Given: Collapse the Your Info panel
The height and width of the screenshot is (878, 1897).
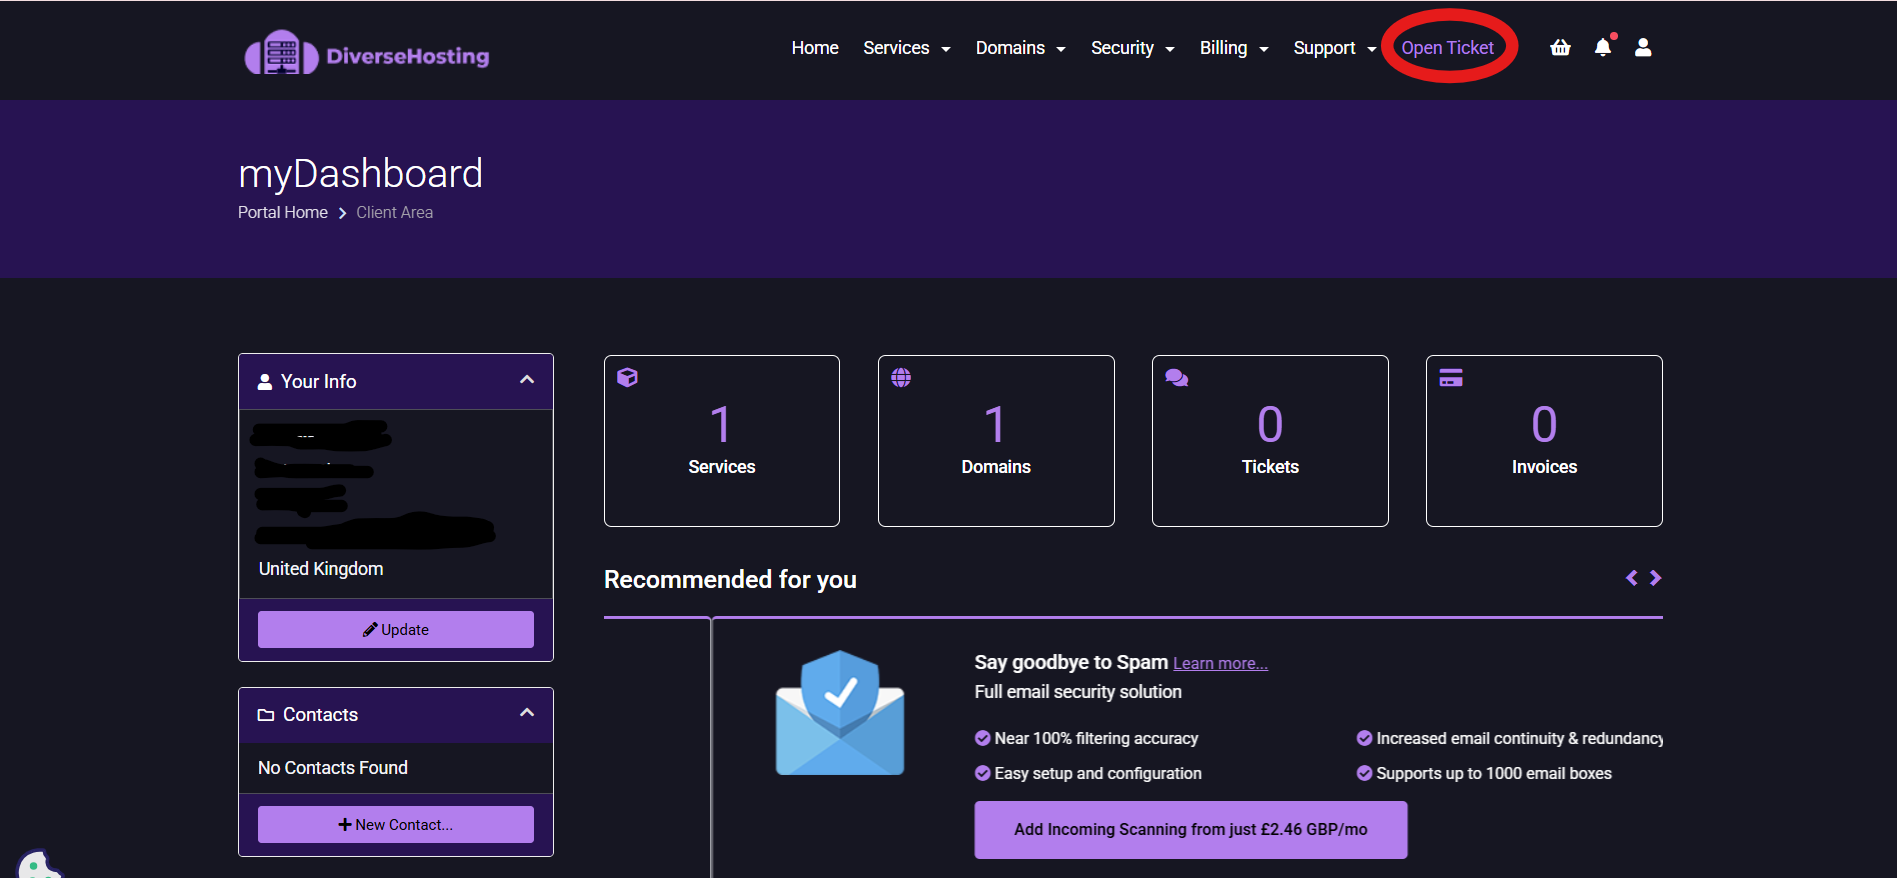Looking at the screenshot, I should coord(527,380).
